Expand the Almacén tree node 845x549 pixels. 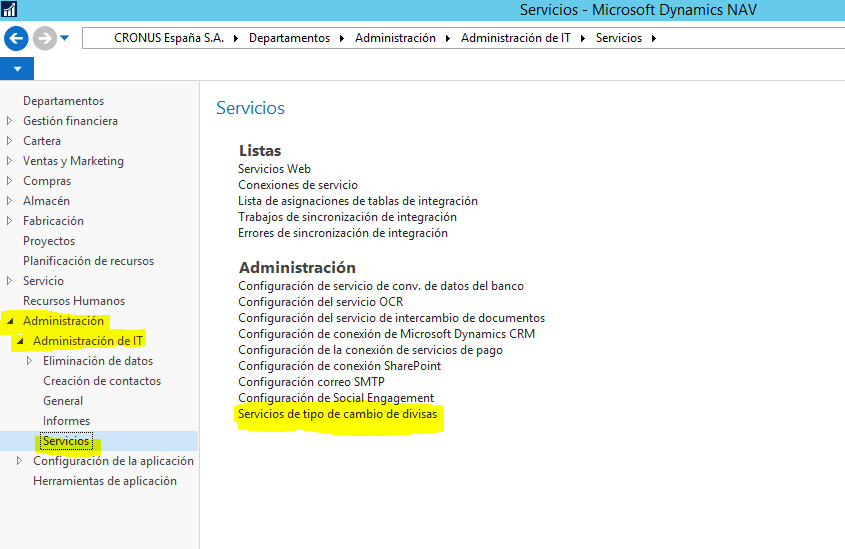(9, 200)
